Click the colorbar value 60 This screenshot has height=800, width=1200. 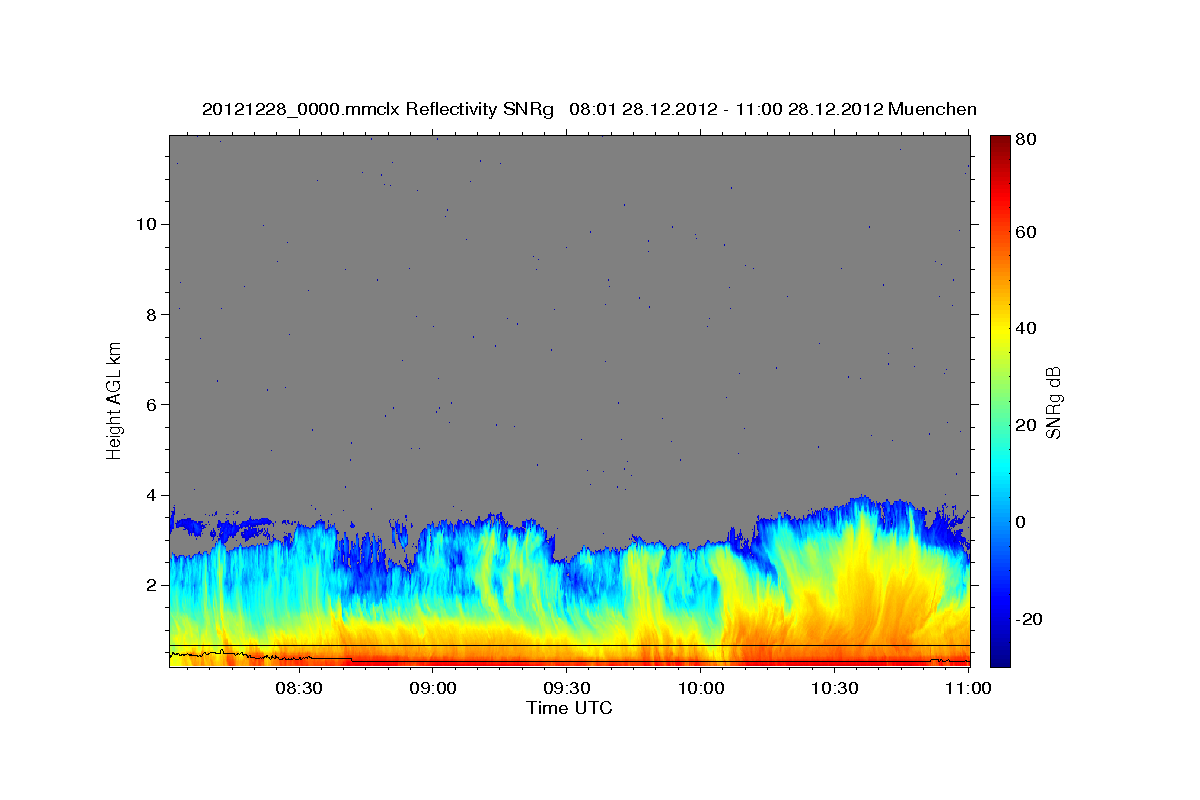coord(1025,232)
